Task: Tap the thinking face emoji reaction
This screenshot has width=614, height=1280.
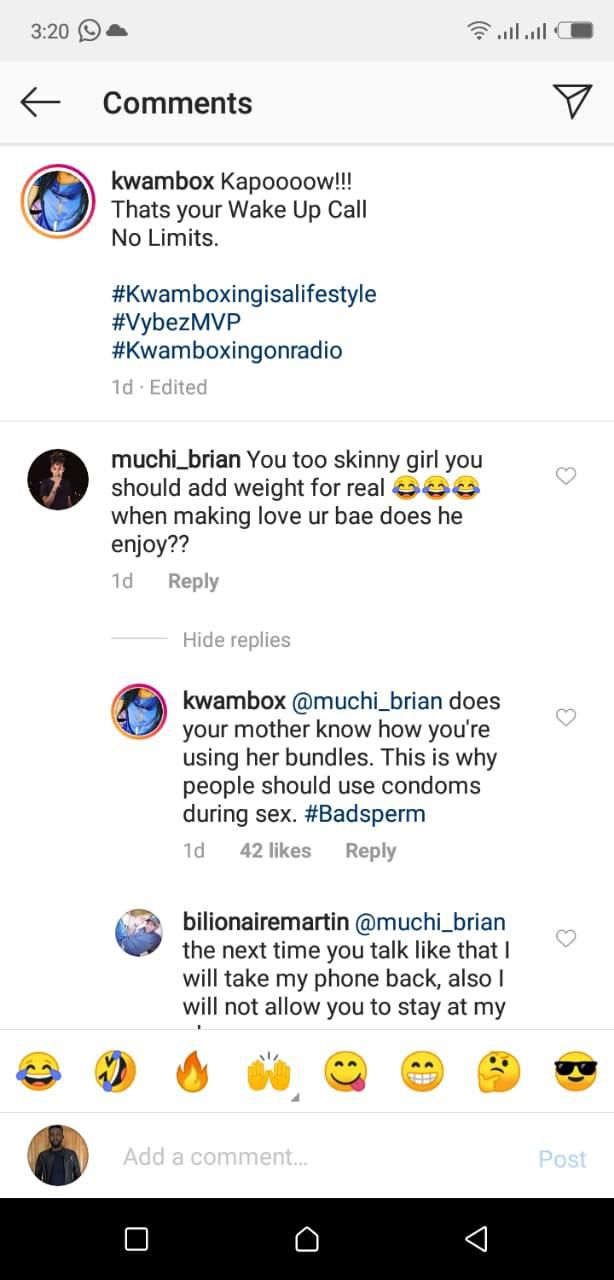Action: click(x=497, y=1070)
